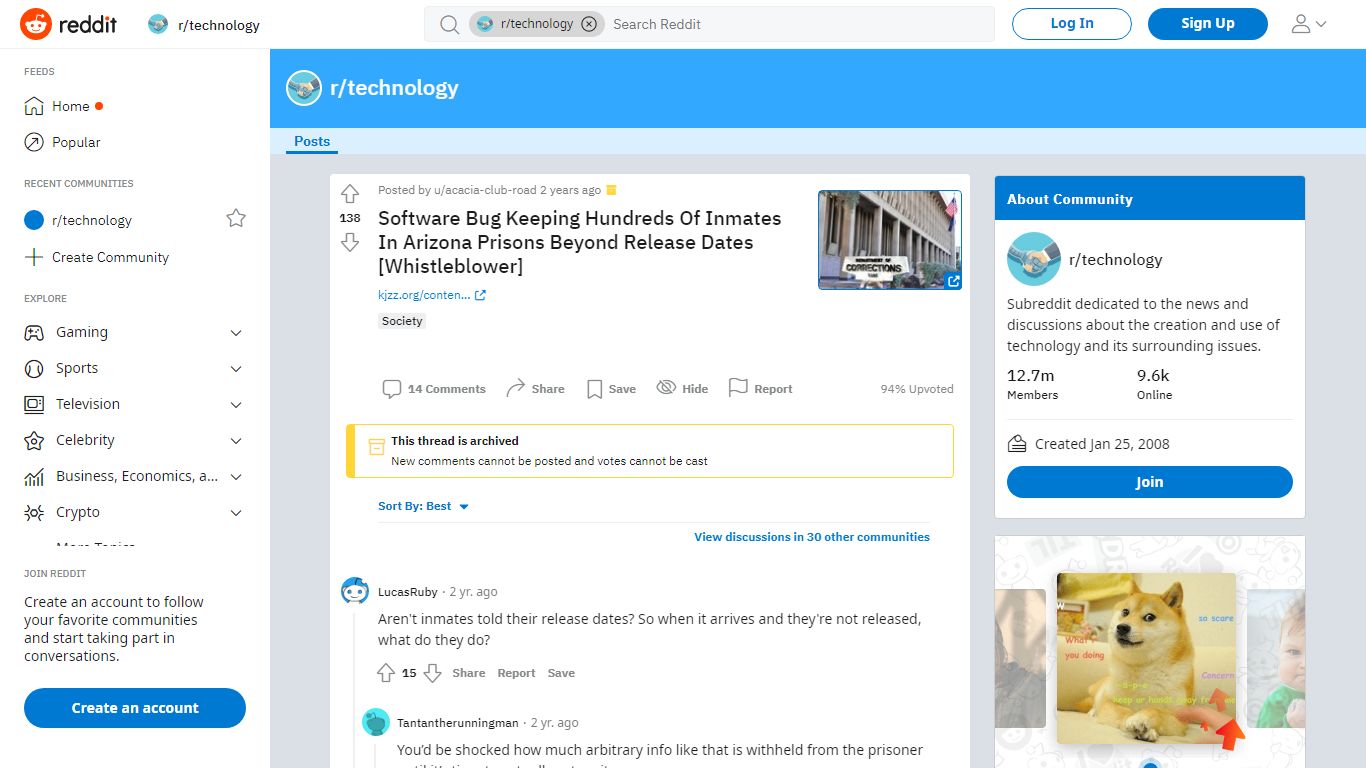Remove the r/technology search filter chip
This screenshot has width=1366, height=768.
(589, 24)
